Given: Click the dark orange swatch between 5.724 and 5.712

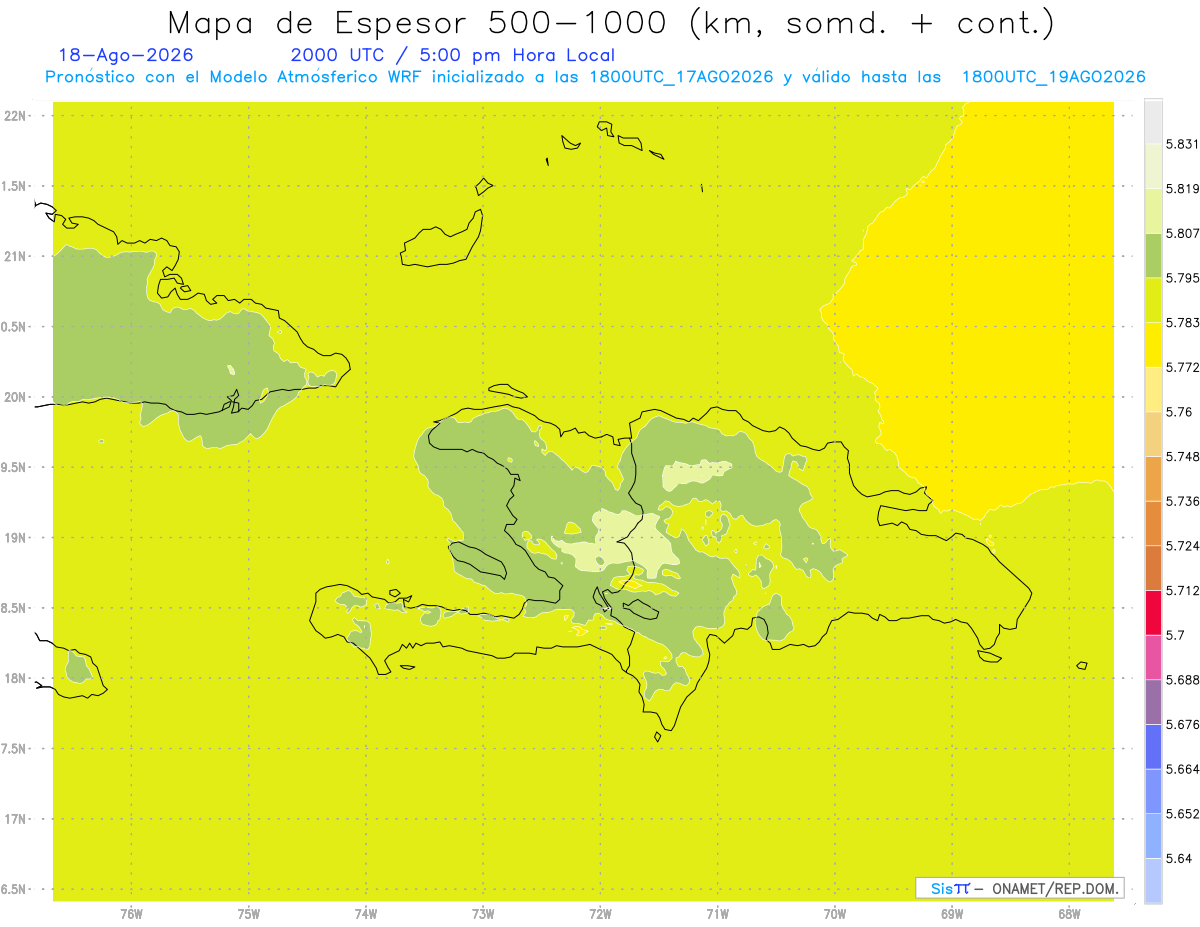Looking at the screenshot, I should click(1153, 568).
